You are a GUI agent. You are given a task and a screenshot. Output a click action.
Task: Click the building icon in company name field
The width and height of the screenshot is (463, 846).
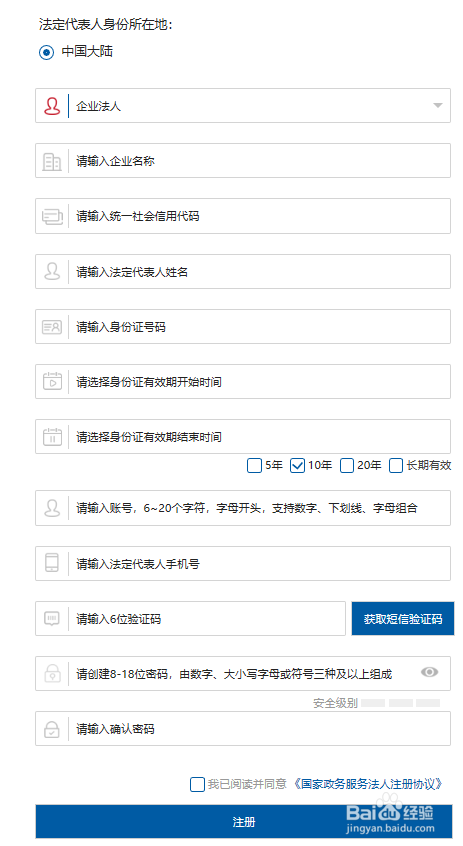pos(52,161)
